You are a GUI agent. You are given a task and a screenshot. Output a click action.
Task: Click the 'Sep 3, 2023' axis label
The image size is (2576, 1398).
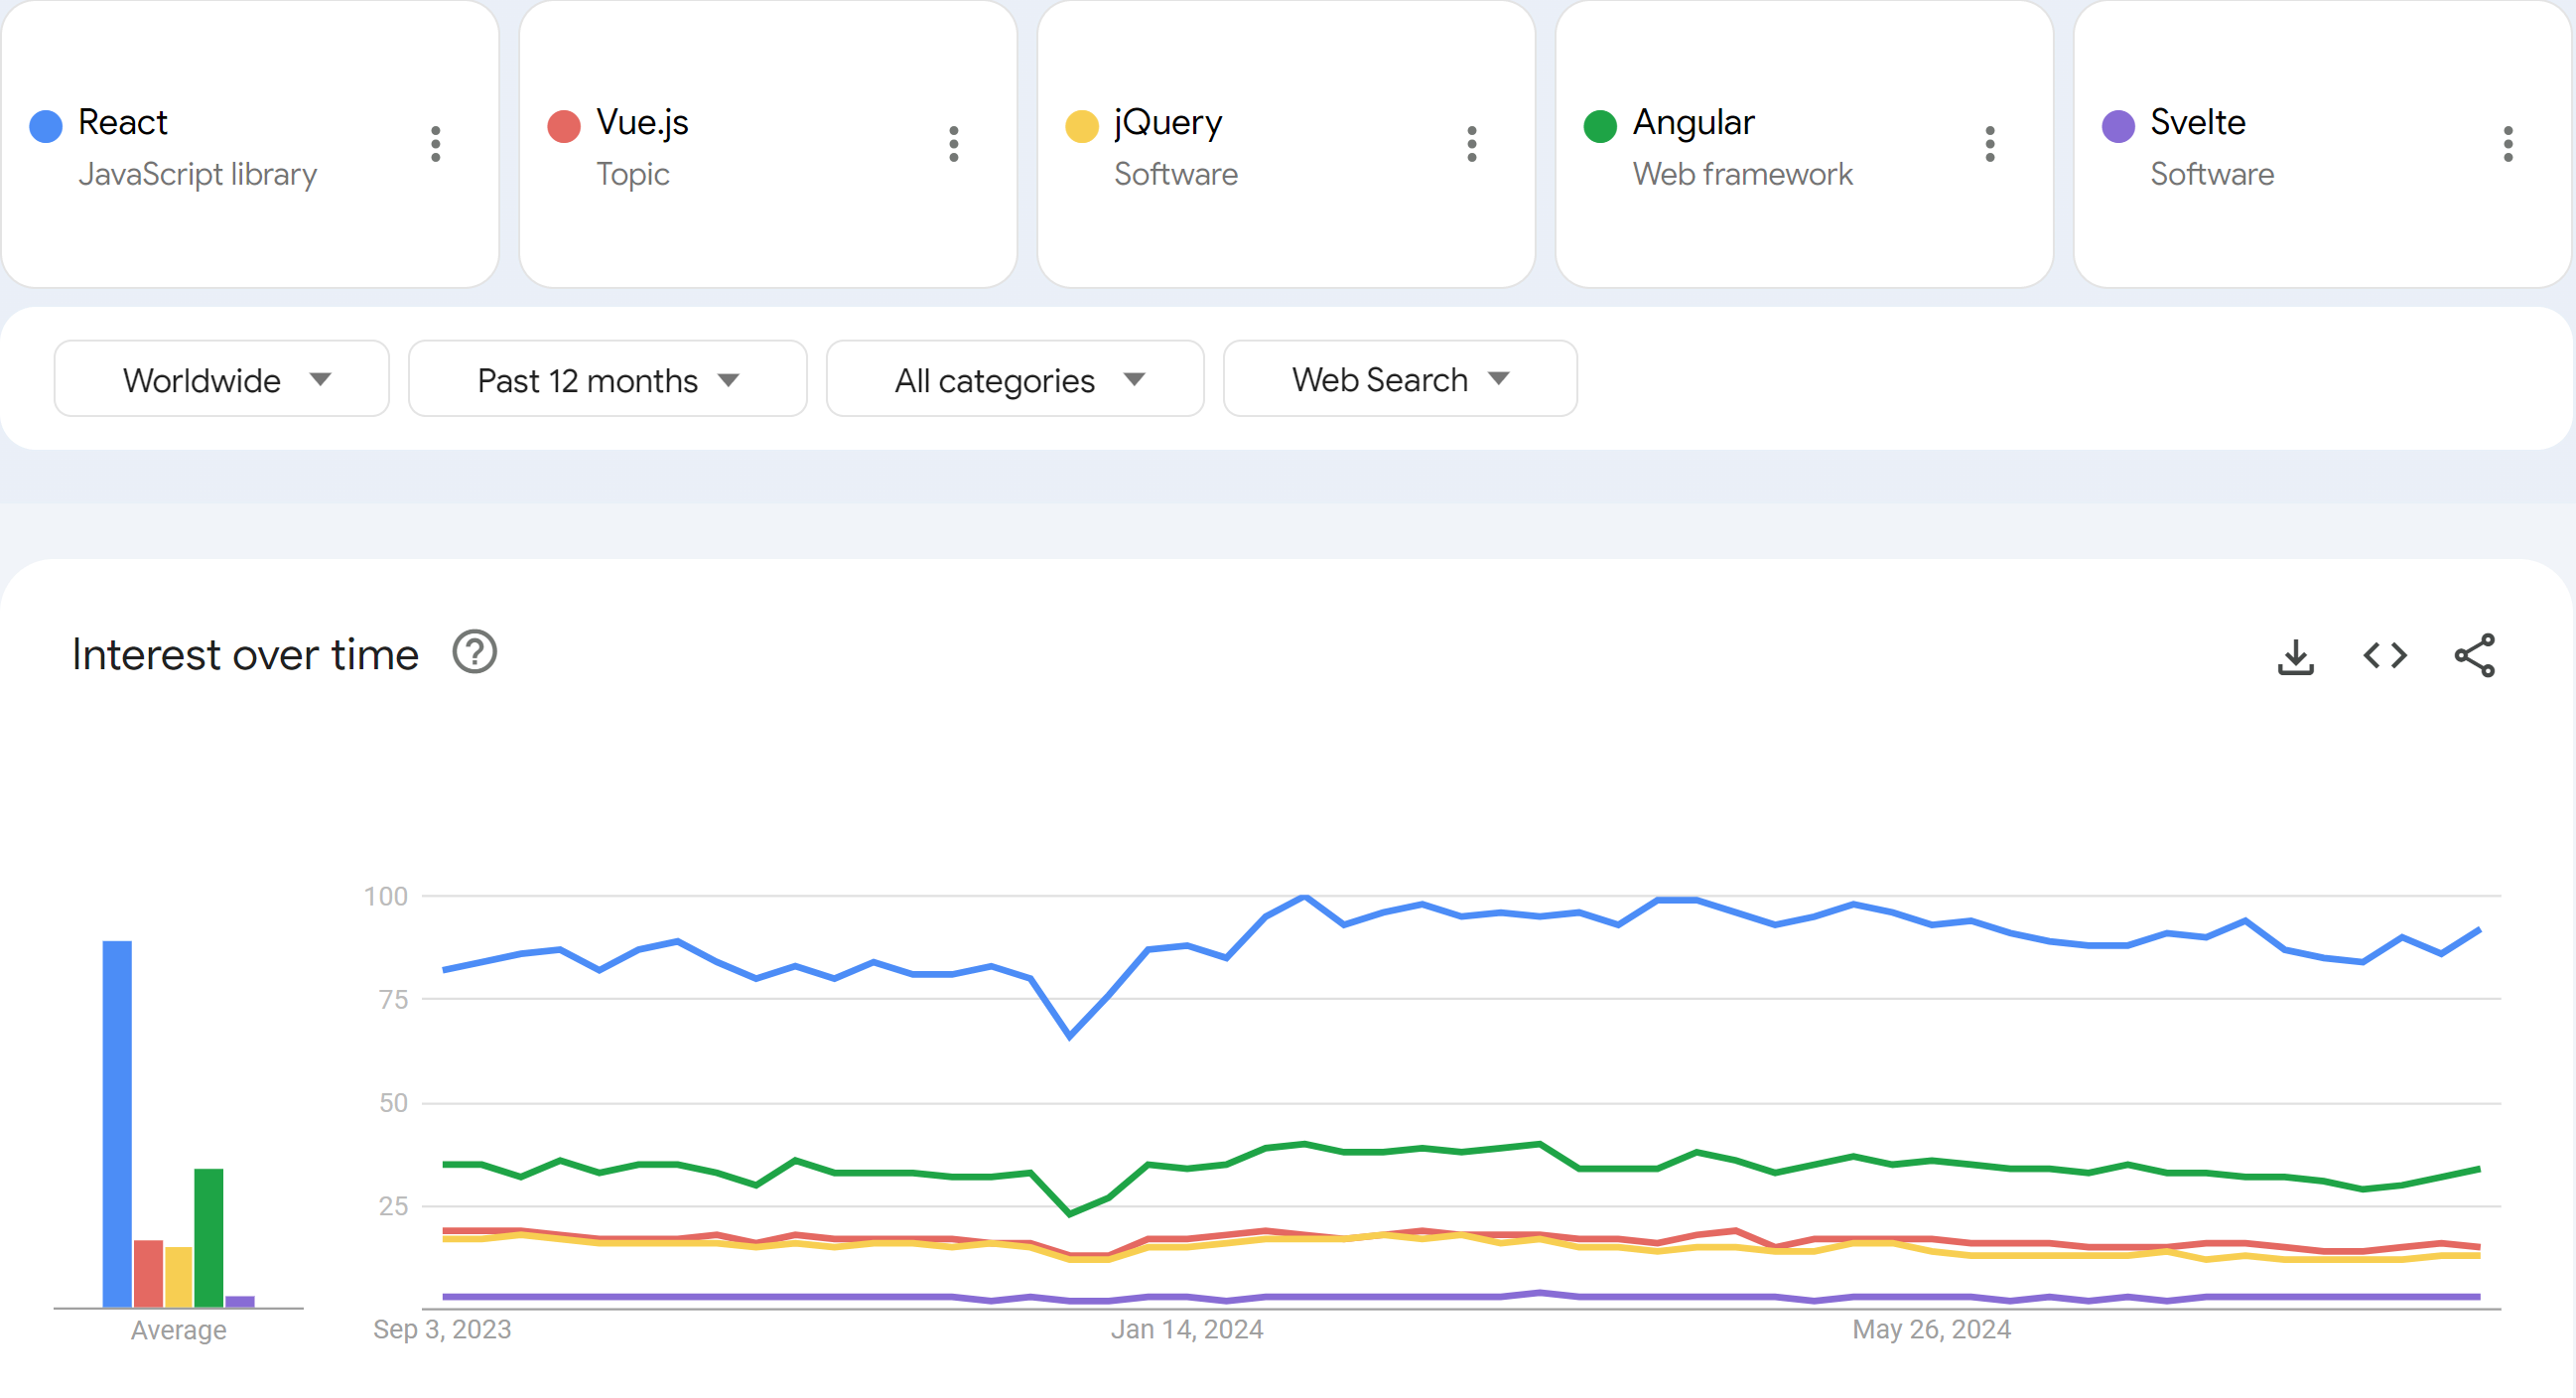[442, 1330]
